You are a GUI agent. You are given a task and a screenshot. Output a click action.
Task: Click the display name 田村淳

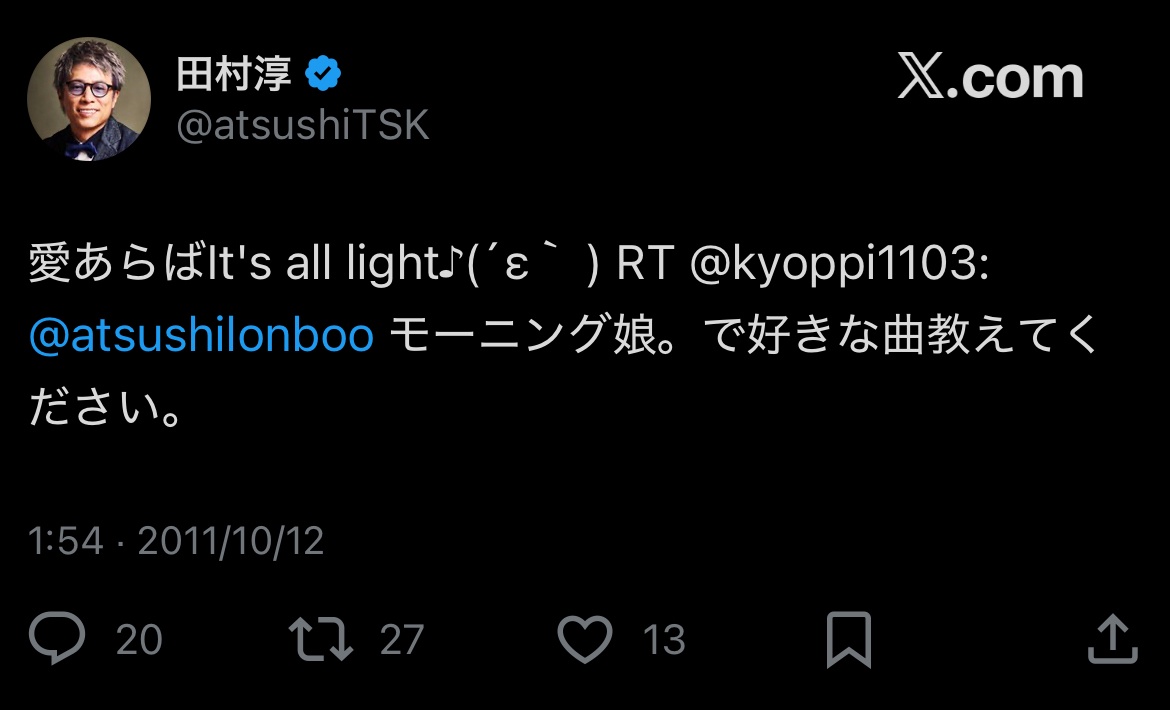(x=234, y=75)
